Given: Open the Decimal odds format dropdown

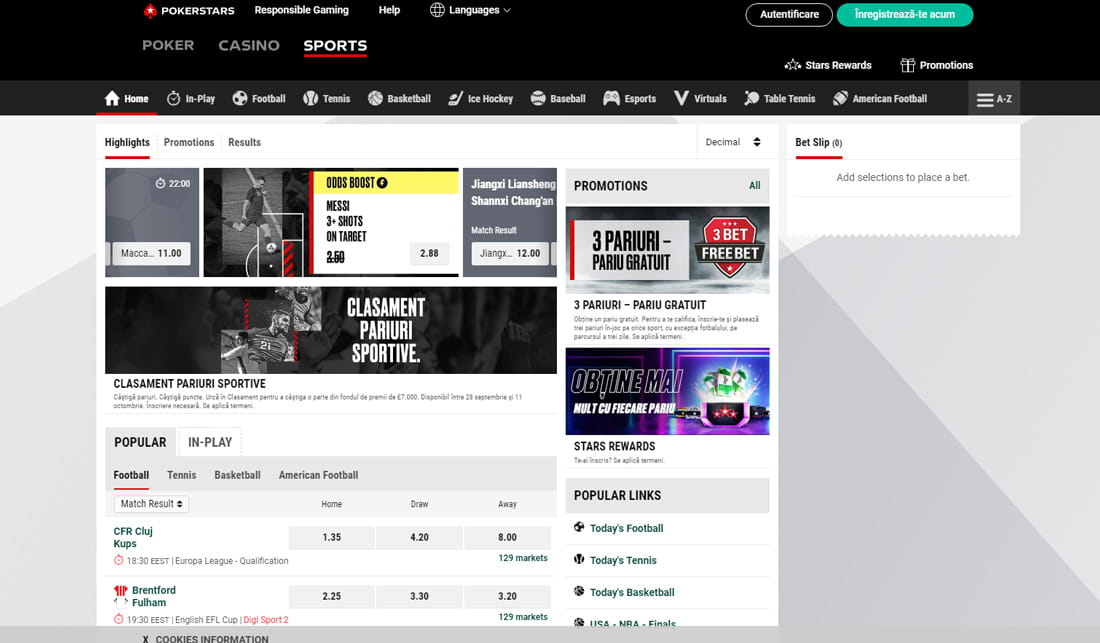Looking at the screenshot, I should [733, 142].
